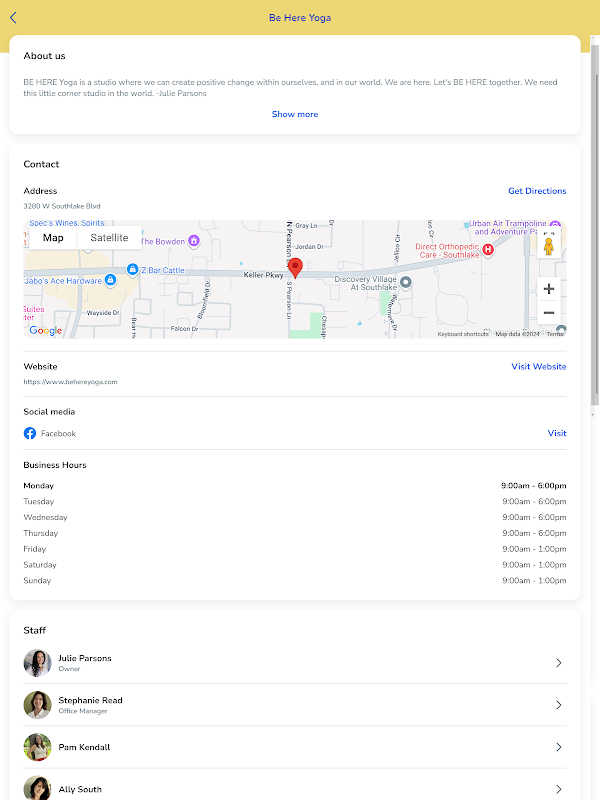Screen dimensions: 600x800
Task: Select the Office Manager label under Stephanie Read
Action: click(83, 711)
